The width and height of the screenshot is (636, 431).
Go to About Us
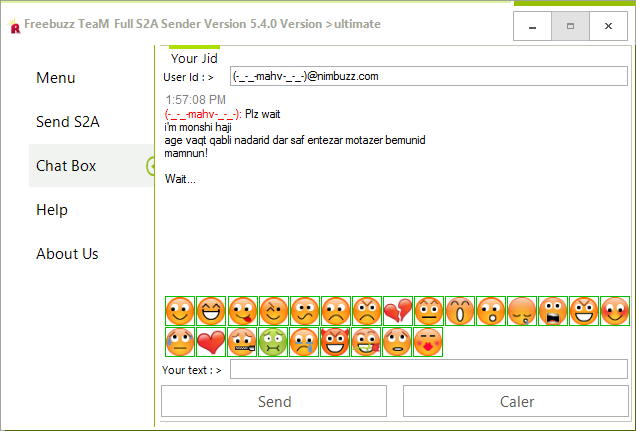67,254
